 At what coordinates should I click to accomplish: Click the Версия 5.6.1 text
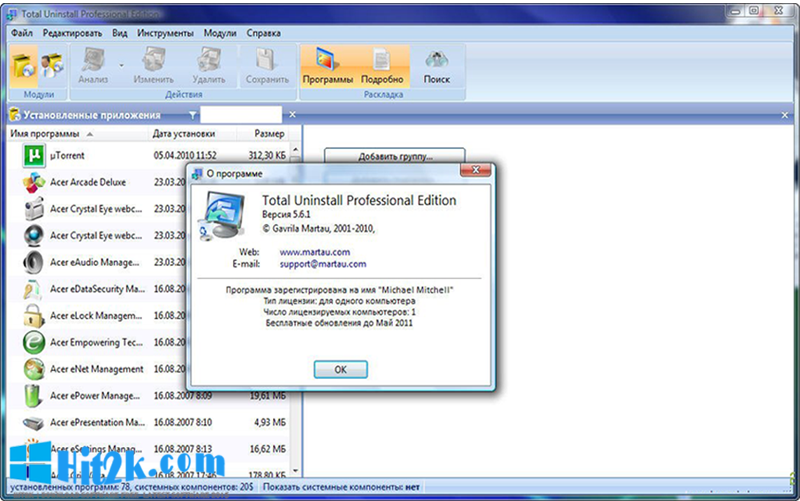[x=286, y=214]
